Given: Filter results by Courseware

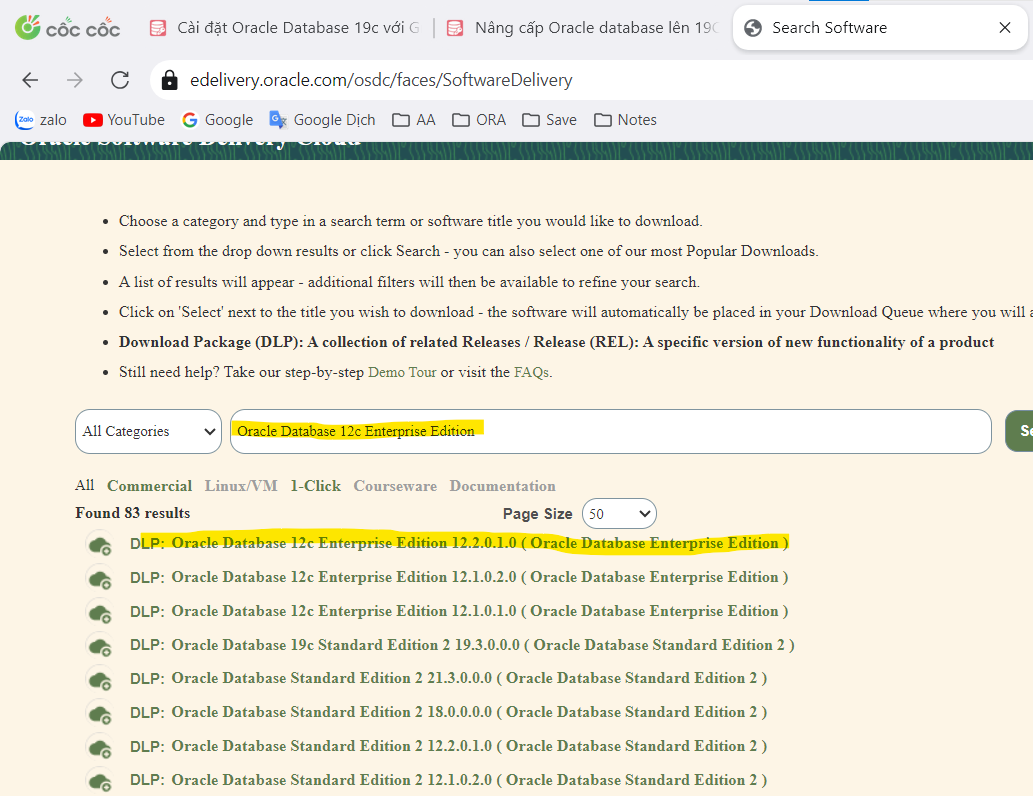Looking at the screenshot, I should [395, 486].
